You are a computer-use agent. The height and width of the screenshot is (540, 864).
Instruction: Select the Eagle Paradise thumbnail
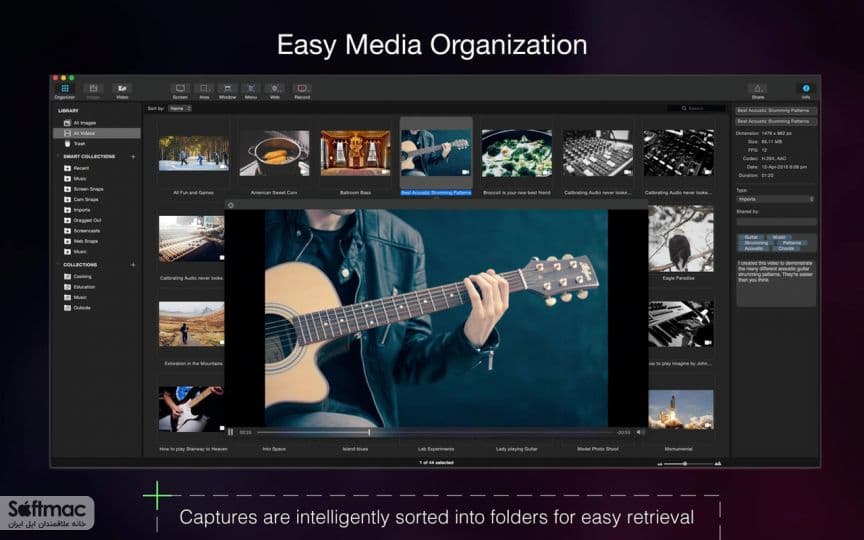click(681, 239)
